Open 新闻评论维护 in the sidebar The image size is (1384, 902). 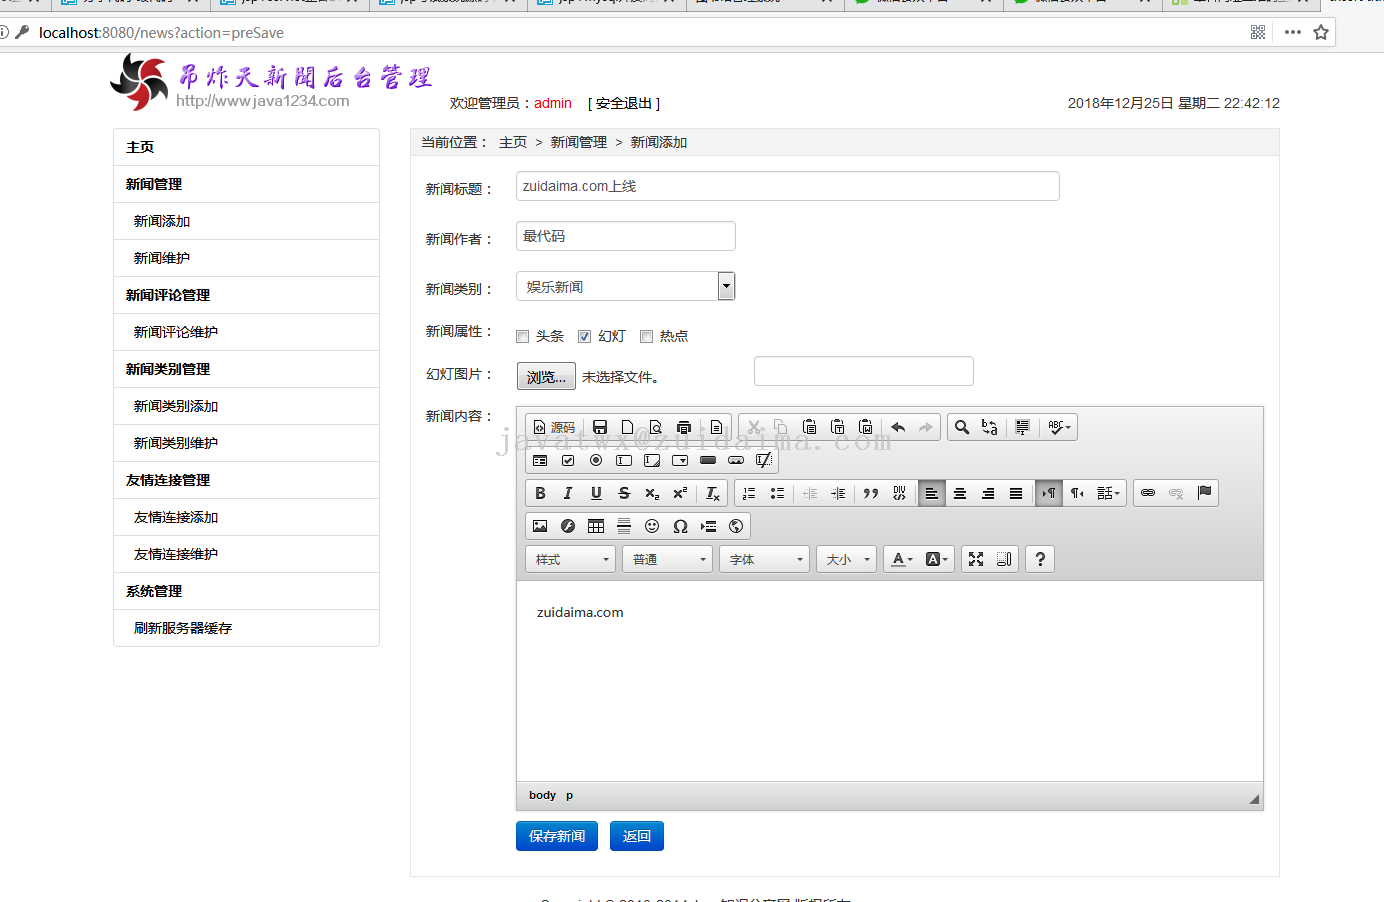click(x=176, y=332)
